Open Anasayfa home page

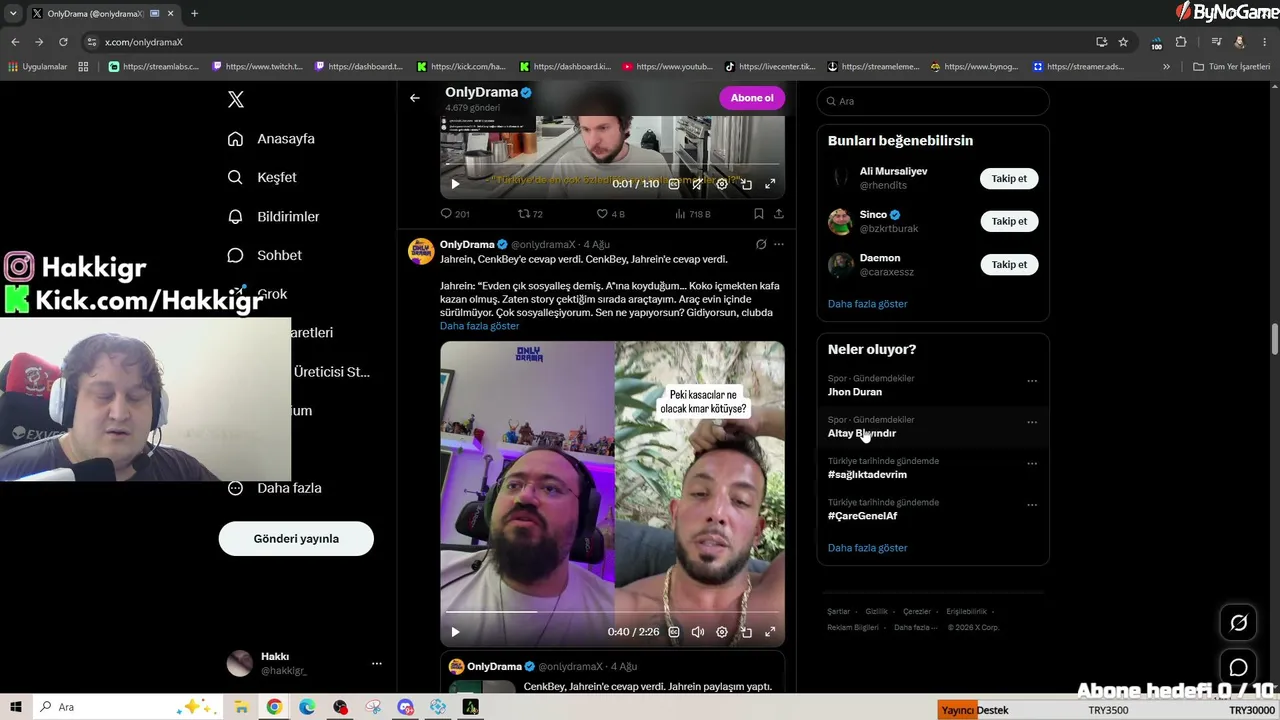pos(271,139)
